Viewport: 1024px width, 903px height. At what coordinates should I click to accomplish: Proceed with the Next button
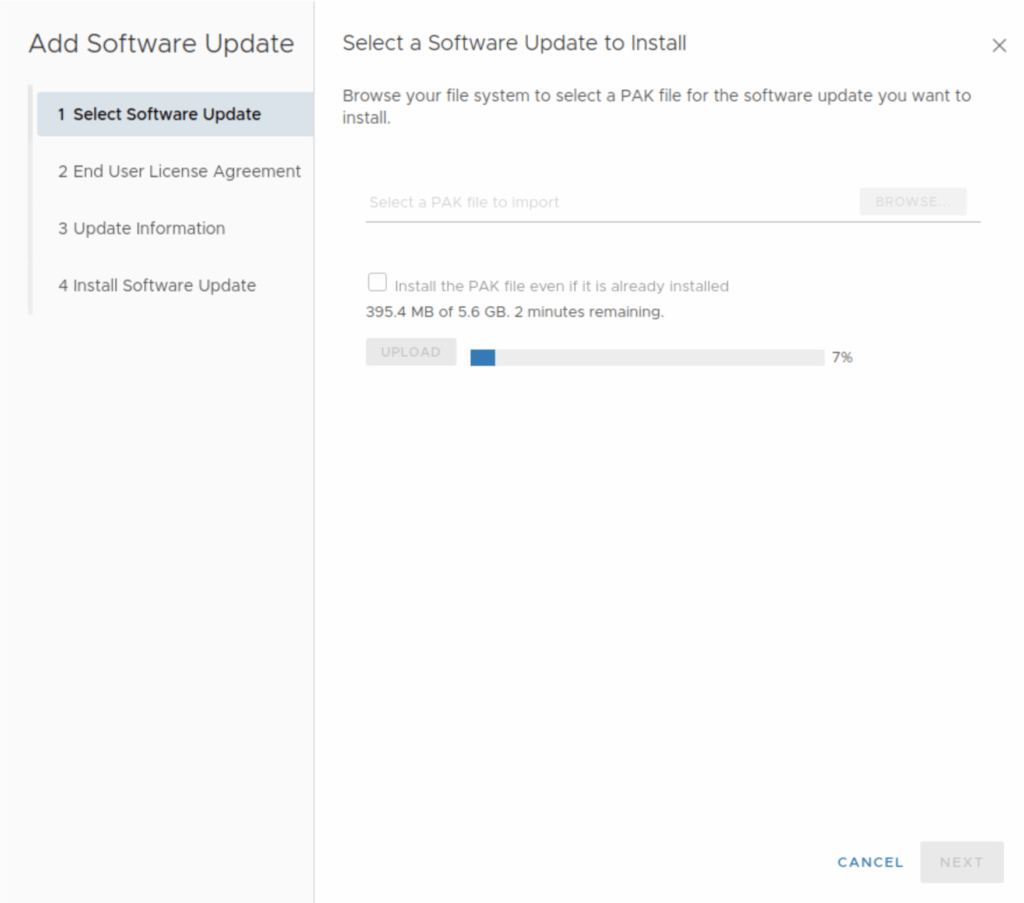961,862
